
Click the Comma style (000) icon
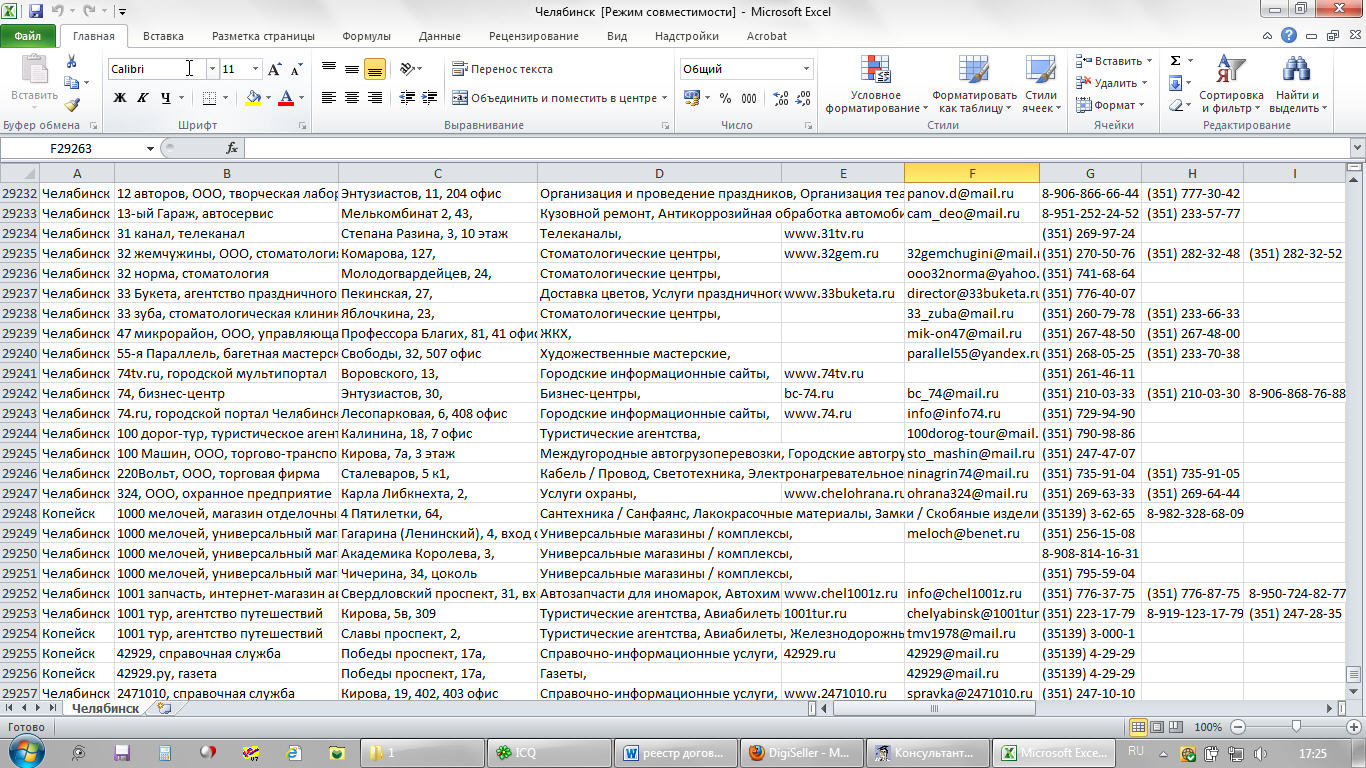(x=751, y=98)
